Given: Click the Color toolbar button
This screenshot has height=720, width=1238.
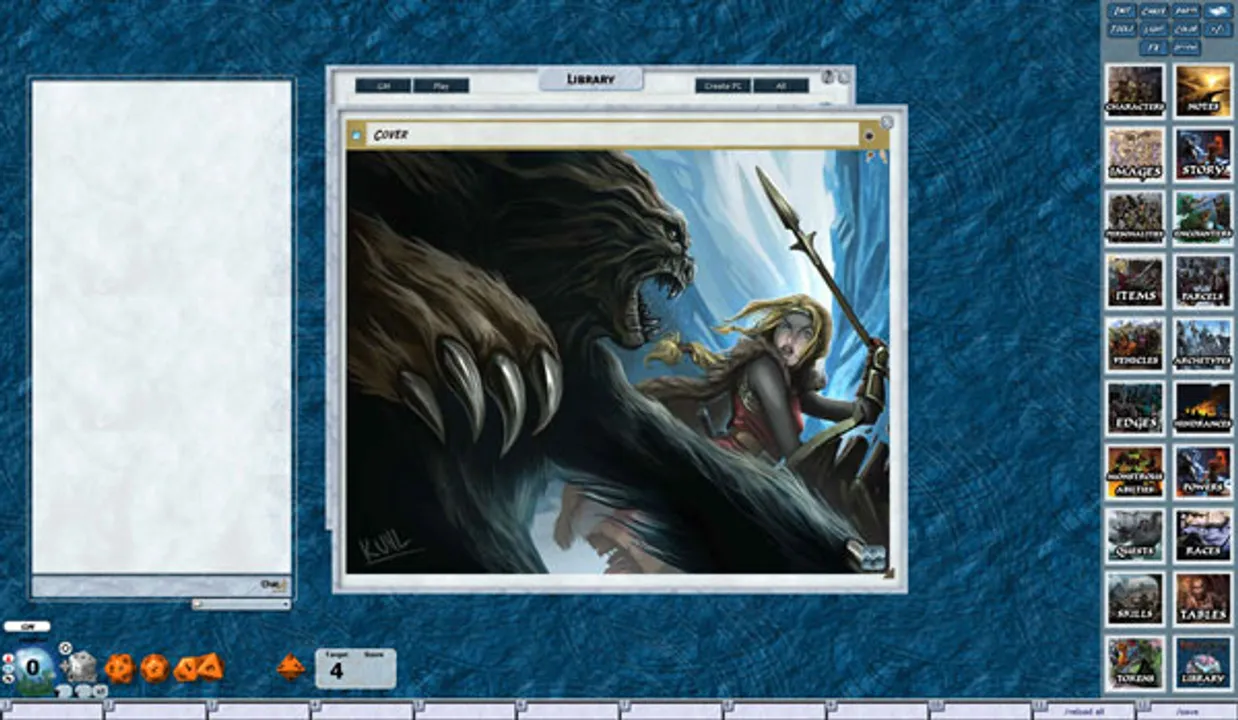Looking at the screenshot, I should tap(1186, 29).
